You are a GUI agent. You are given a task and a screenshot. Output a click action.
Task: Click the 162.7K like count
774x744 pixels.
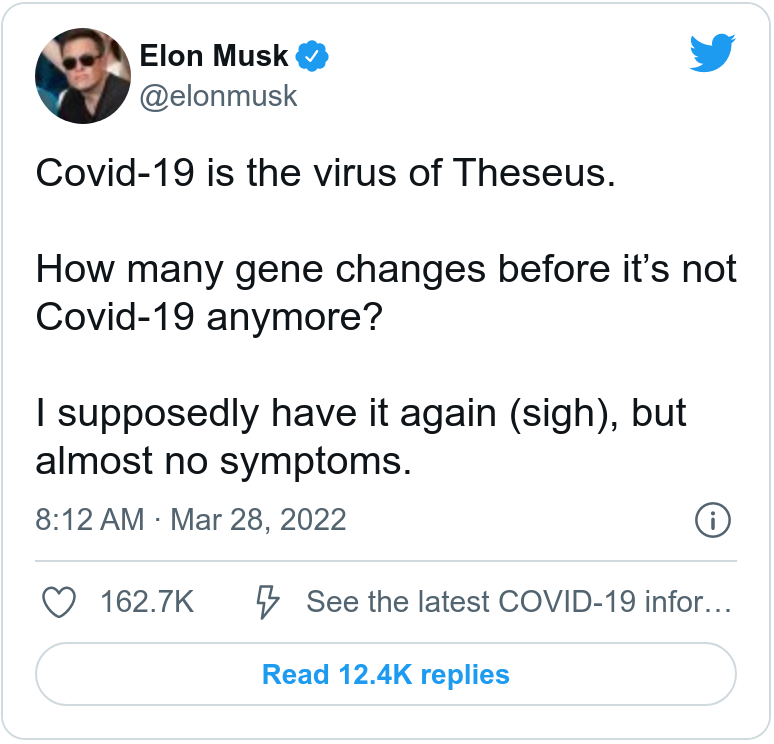click(x=147, y=602)
